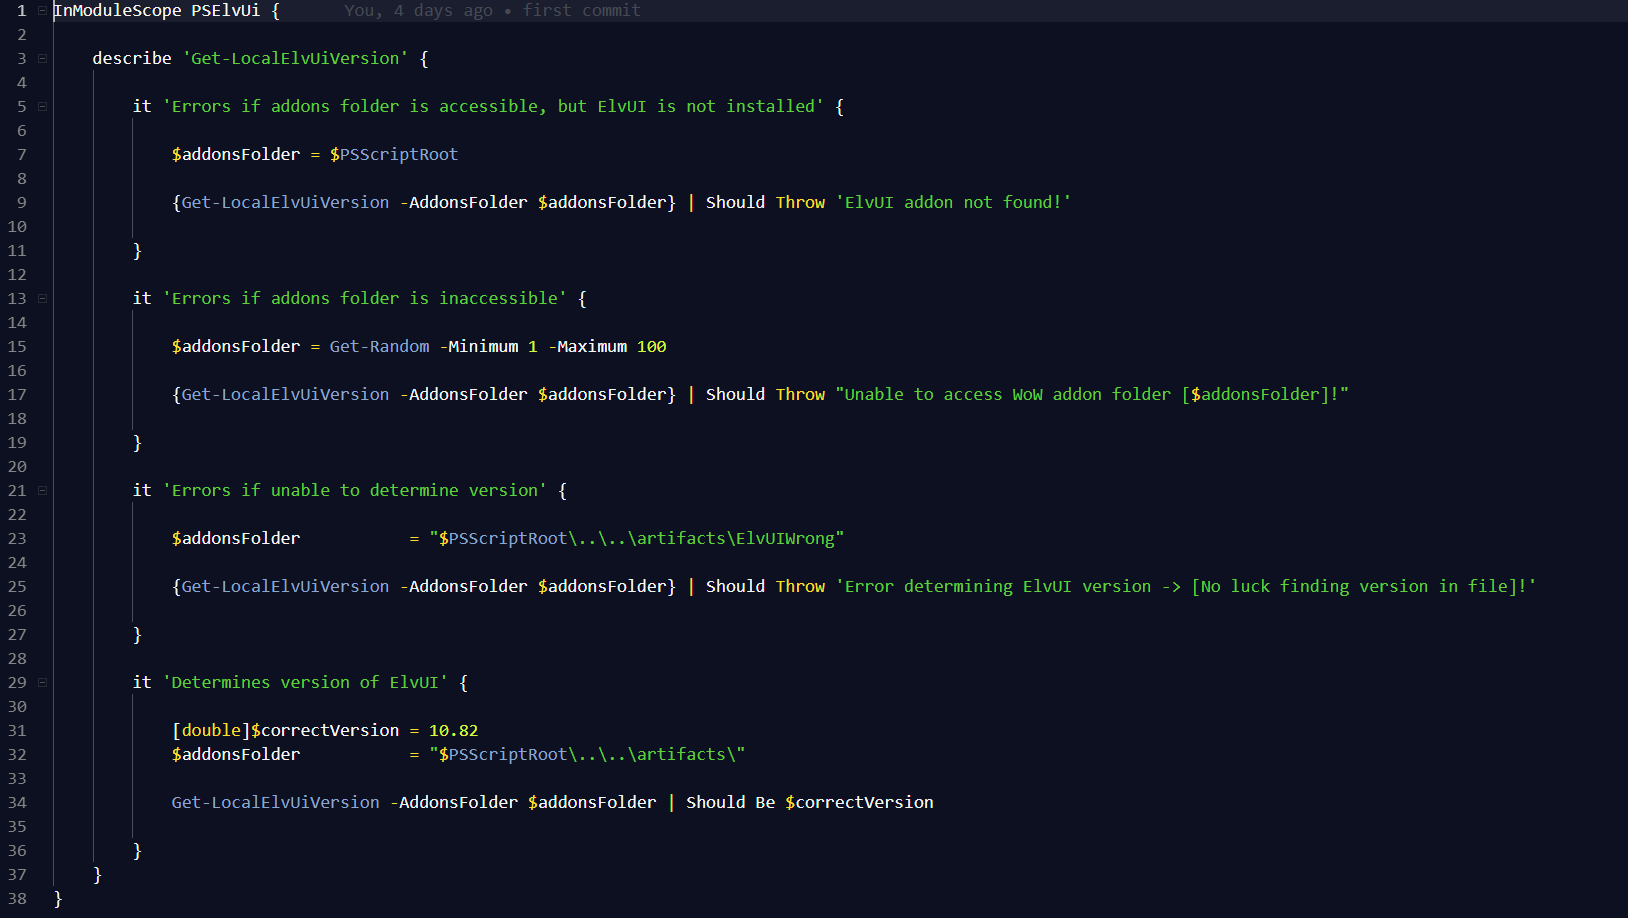Image resolution: width=1628 pixels, height=918 pixels.
Task: Fold the 'Determines version of ElvUI' it block
Action: pos(42,682)
